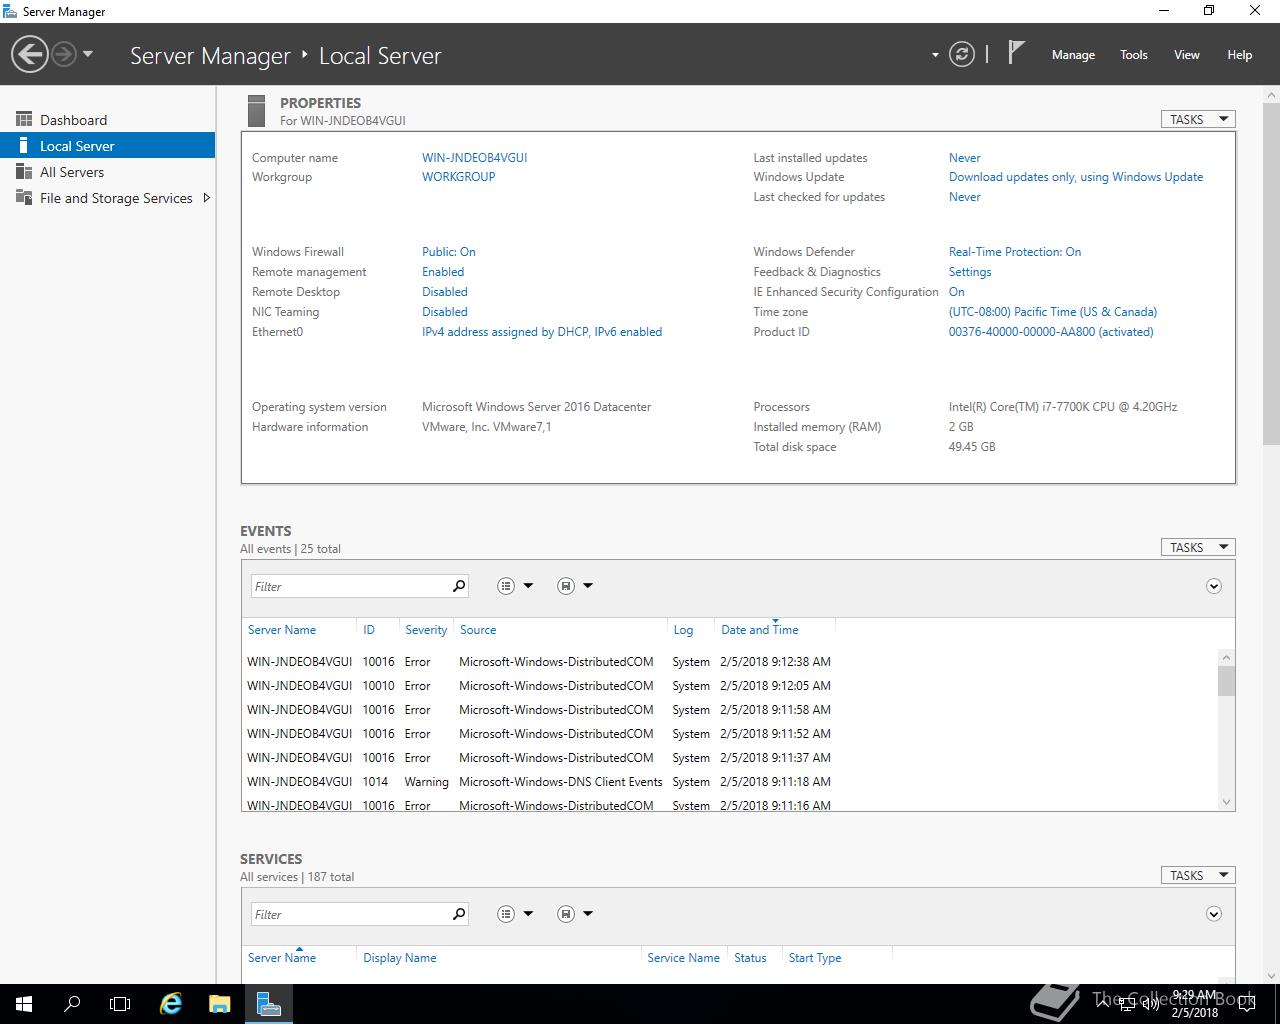Click the WORKGROUP link
Image resolution: width=1280 pixels, height=1024 pixels.
click(458, 177)
